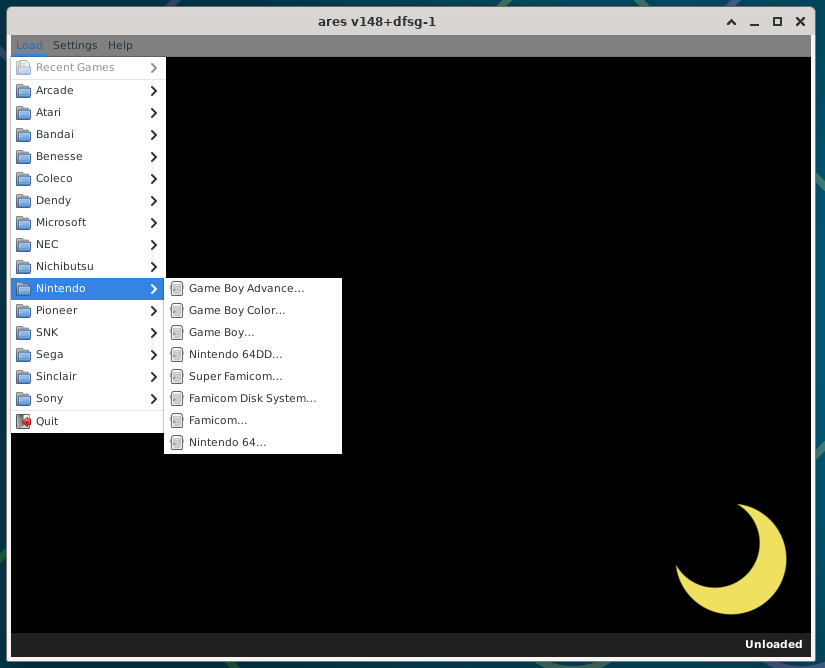Screen dimensions: 825x668
Task: Click the Famicom Disk System icon
Action: click(177, 399)
